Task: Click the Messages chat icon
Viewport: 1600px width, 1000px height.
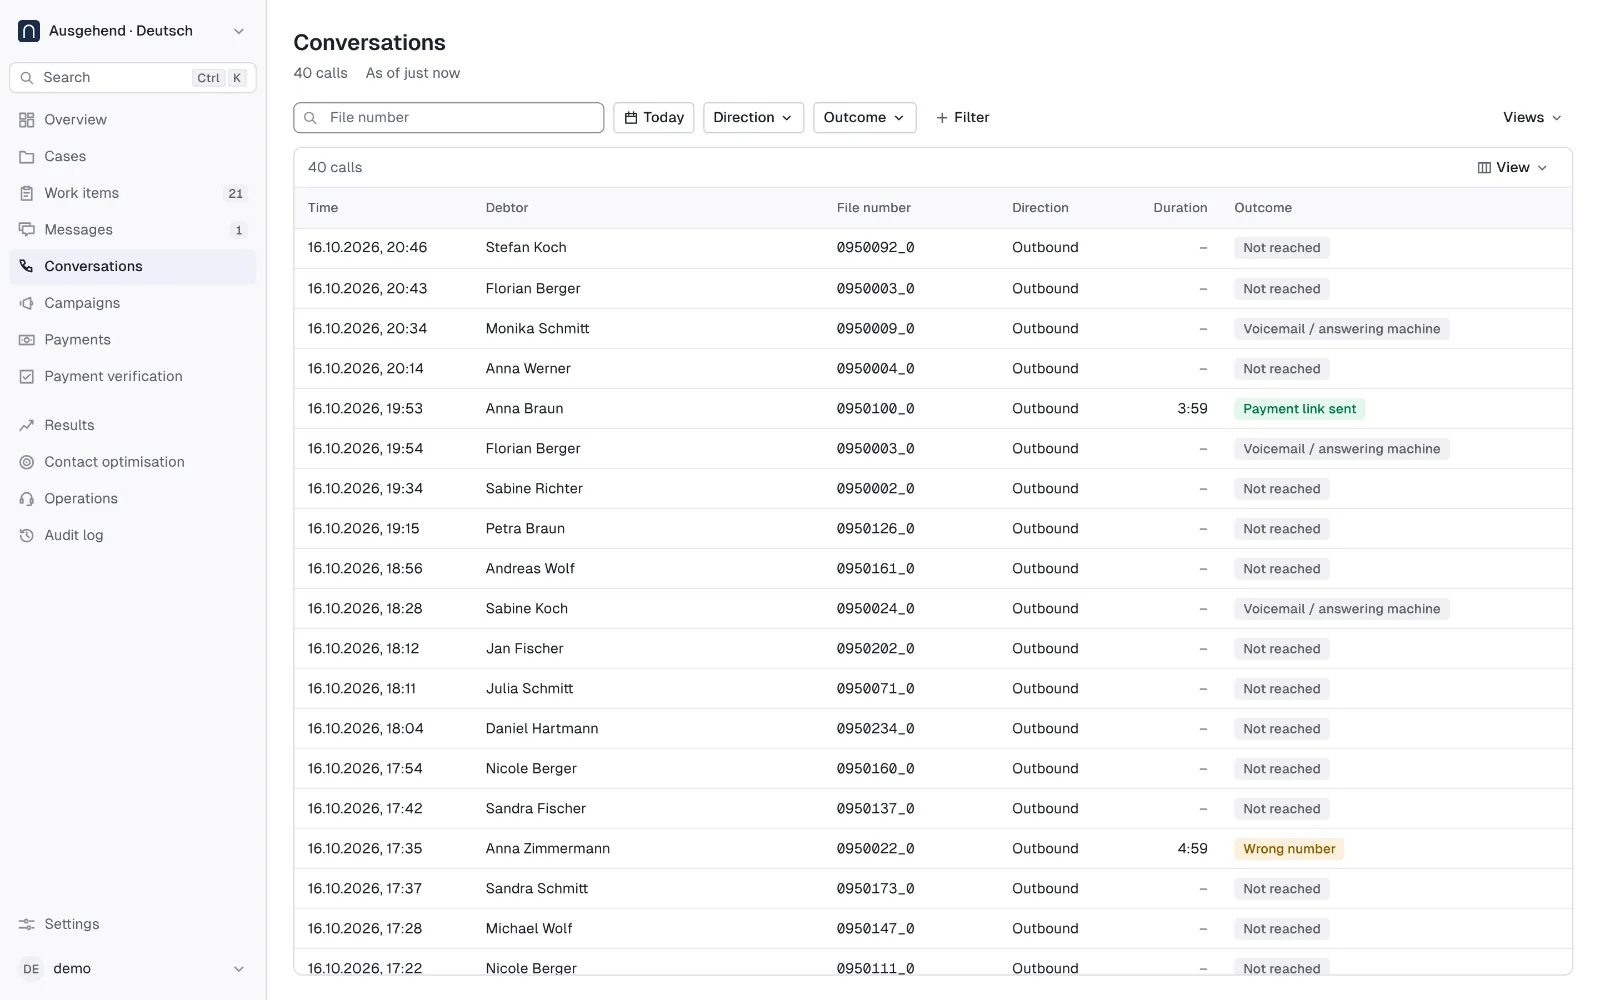Action: [27, 230]
